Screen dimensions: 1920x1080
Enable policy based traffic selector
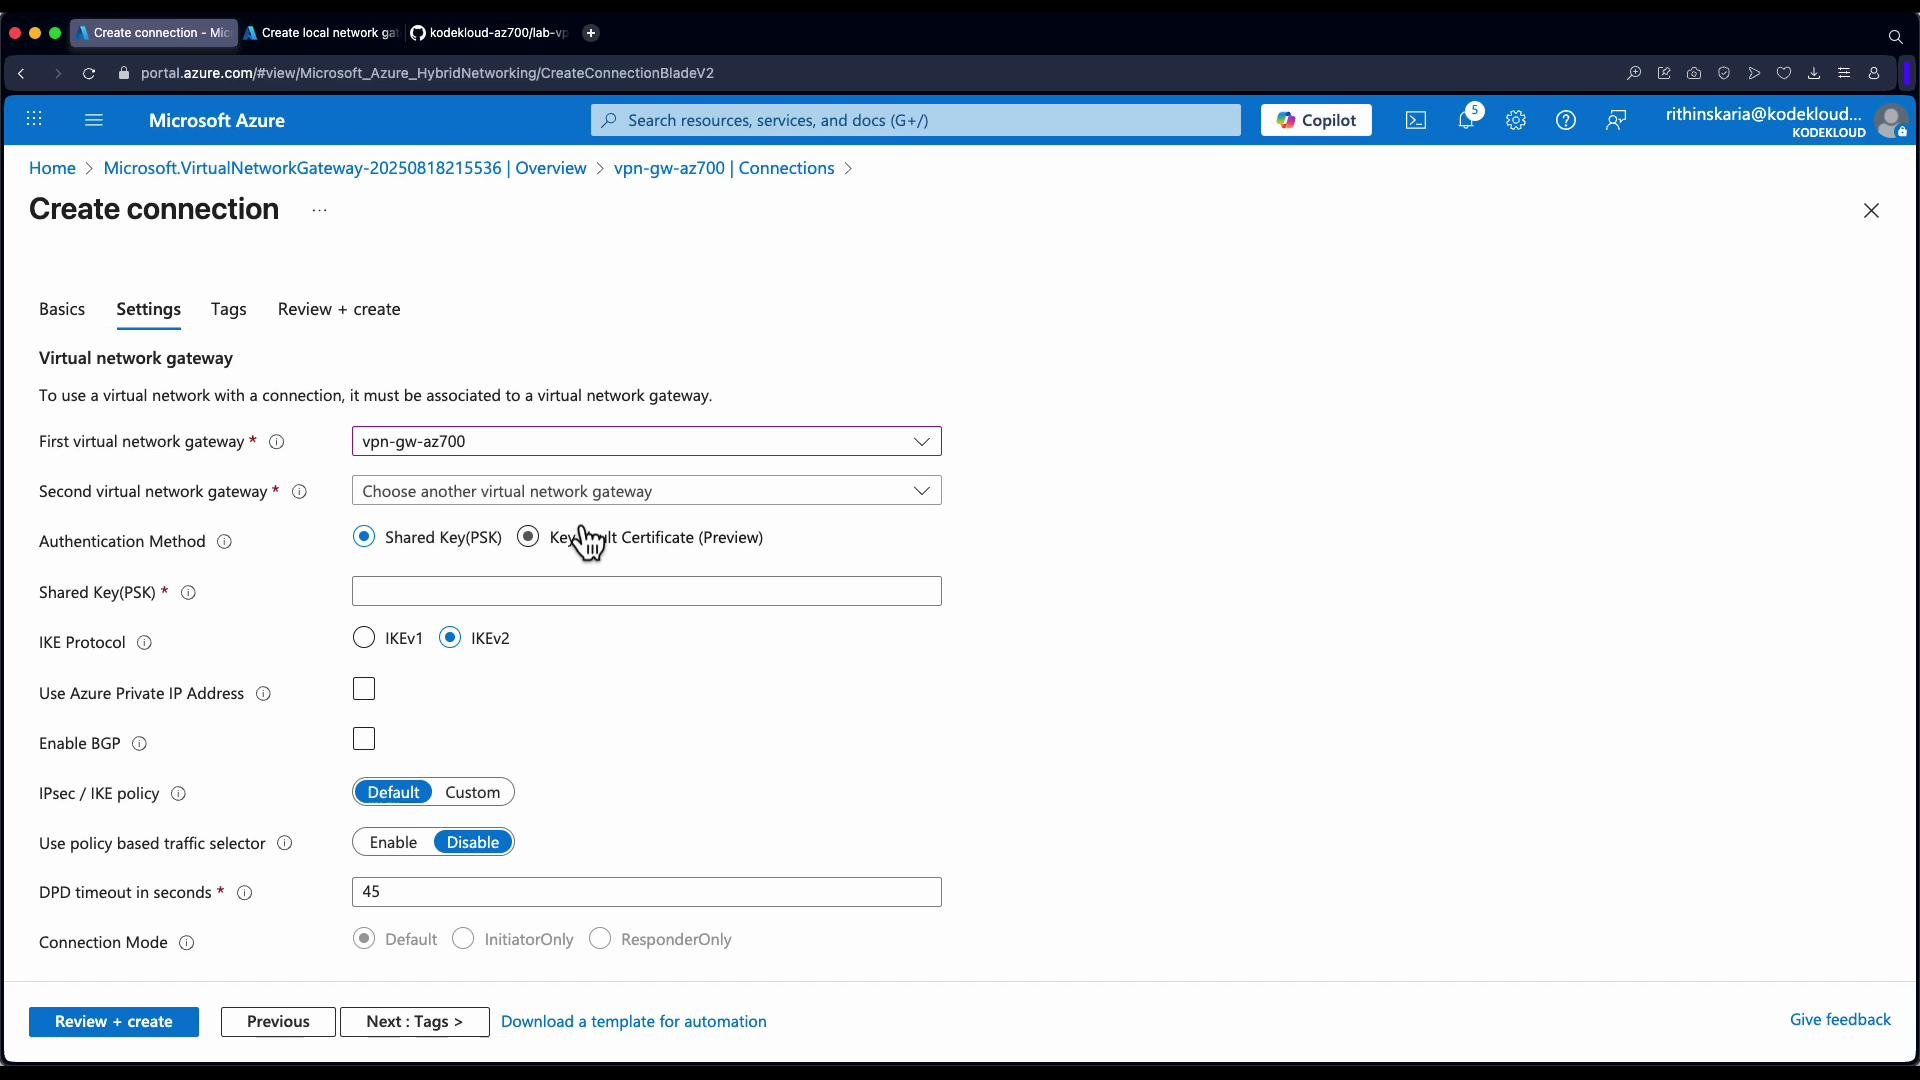pos(393,842)
